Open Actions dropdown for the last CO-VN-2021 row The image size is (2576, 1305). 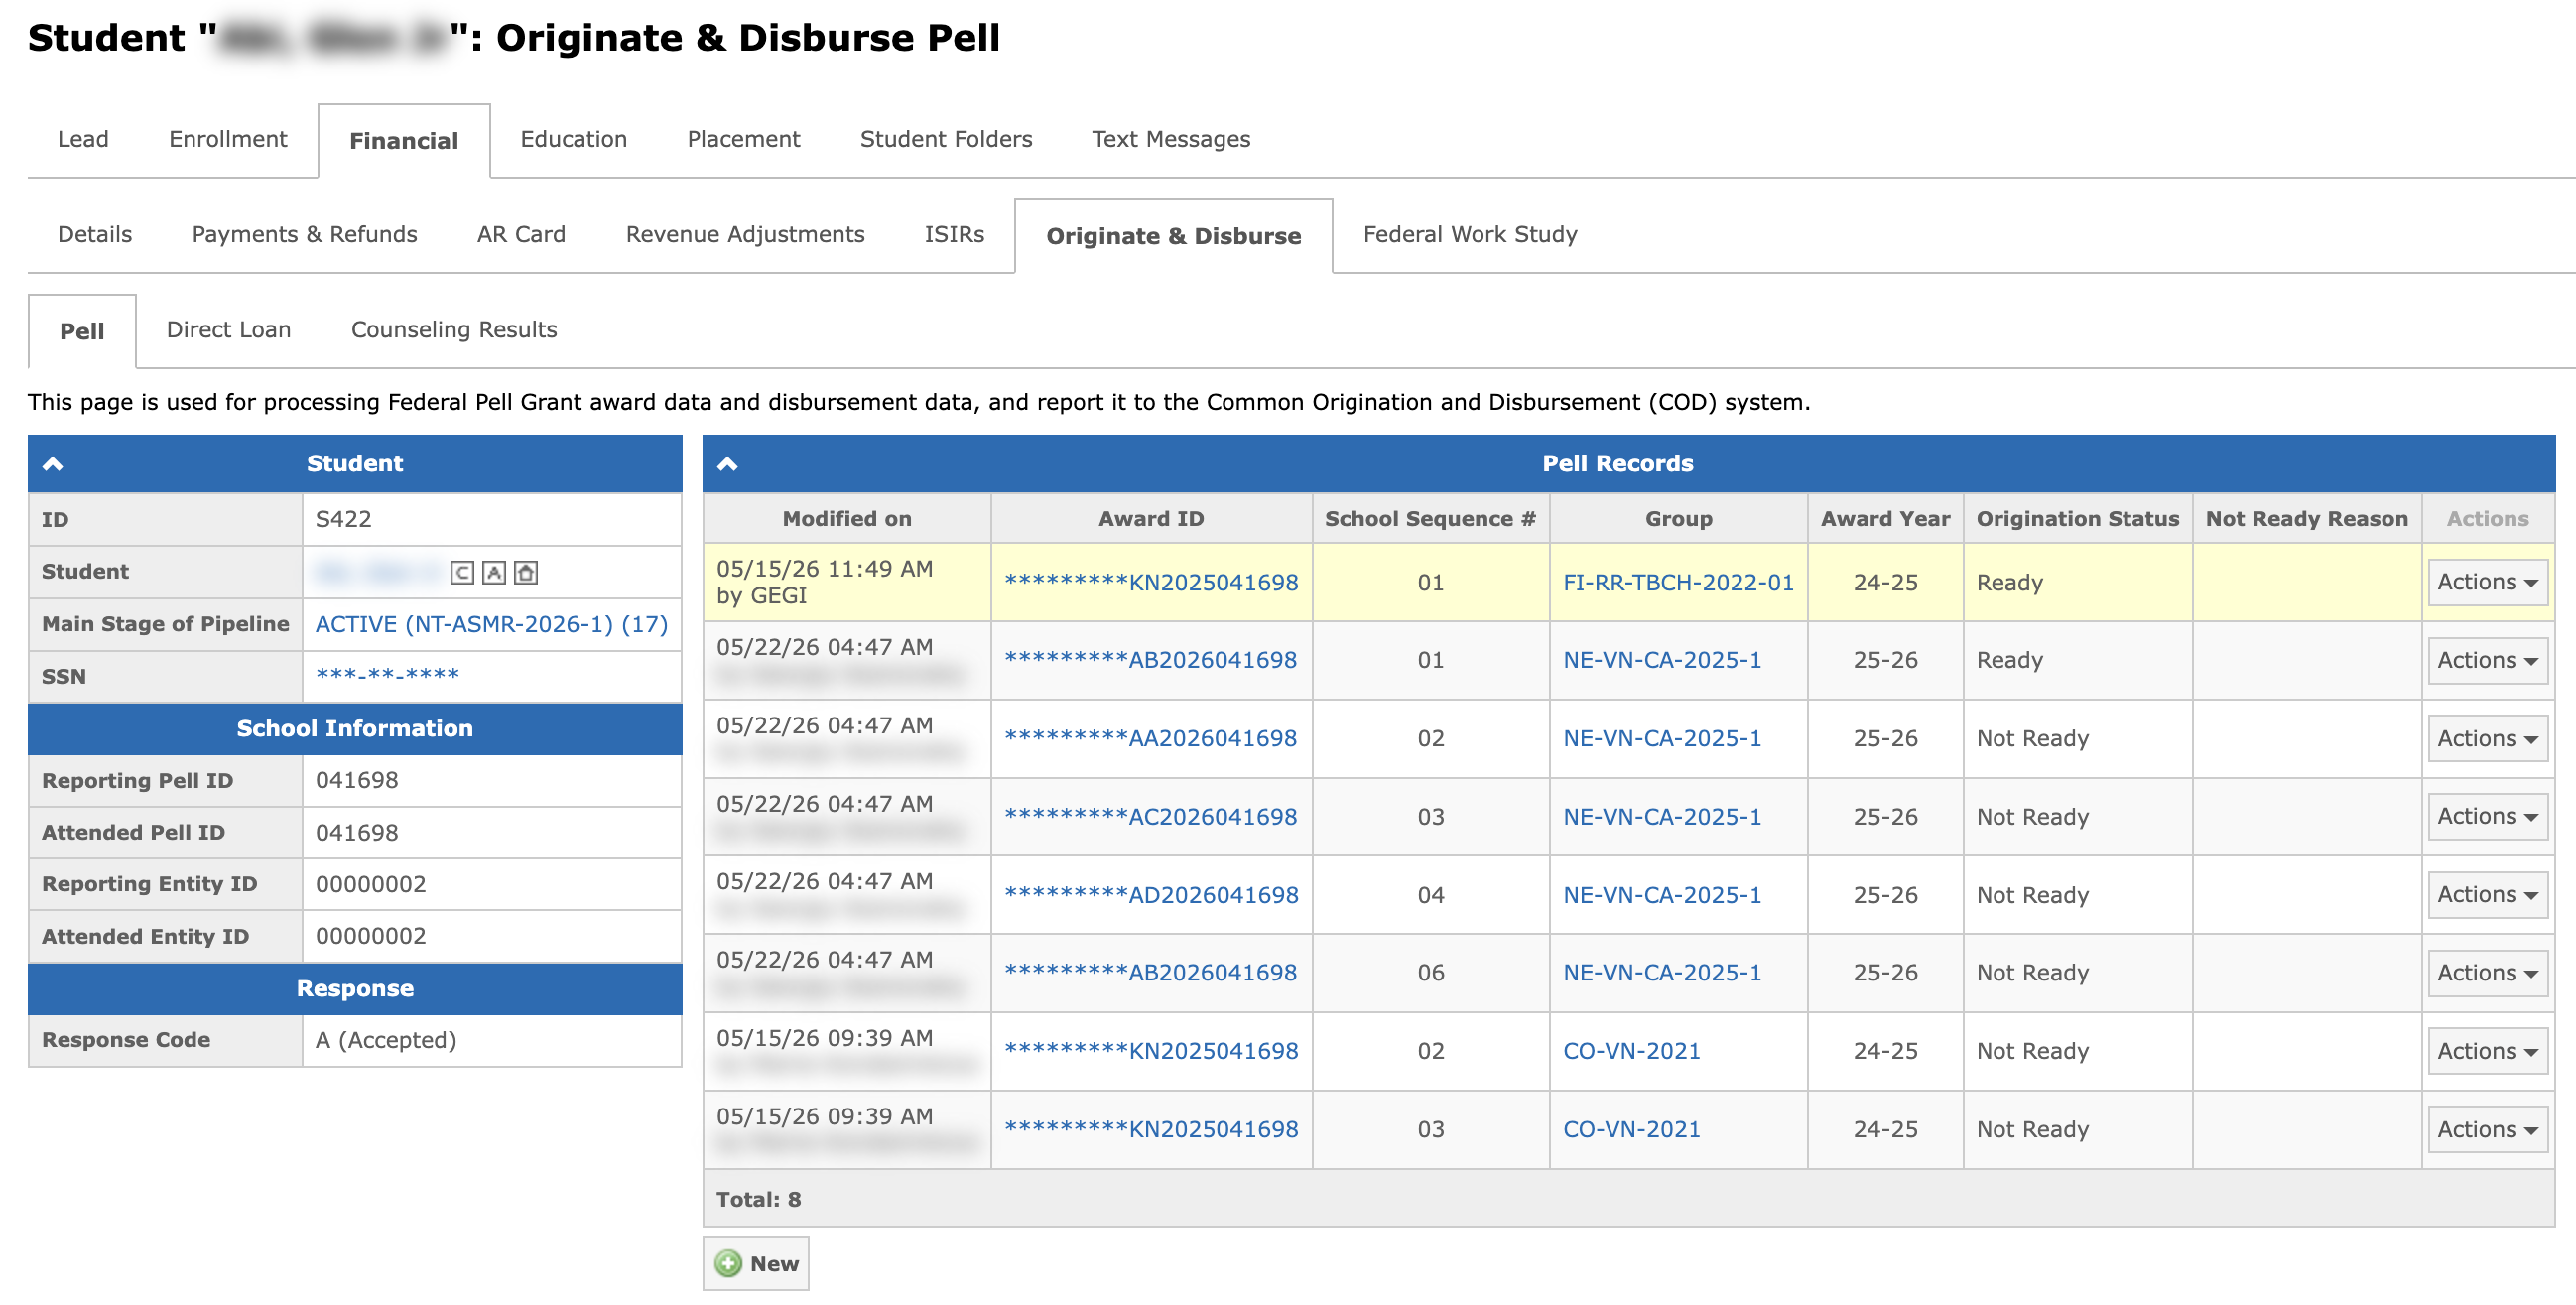(x=2487, y=1129)
